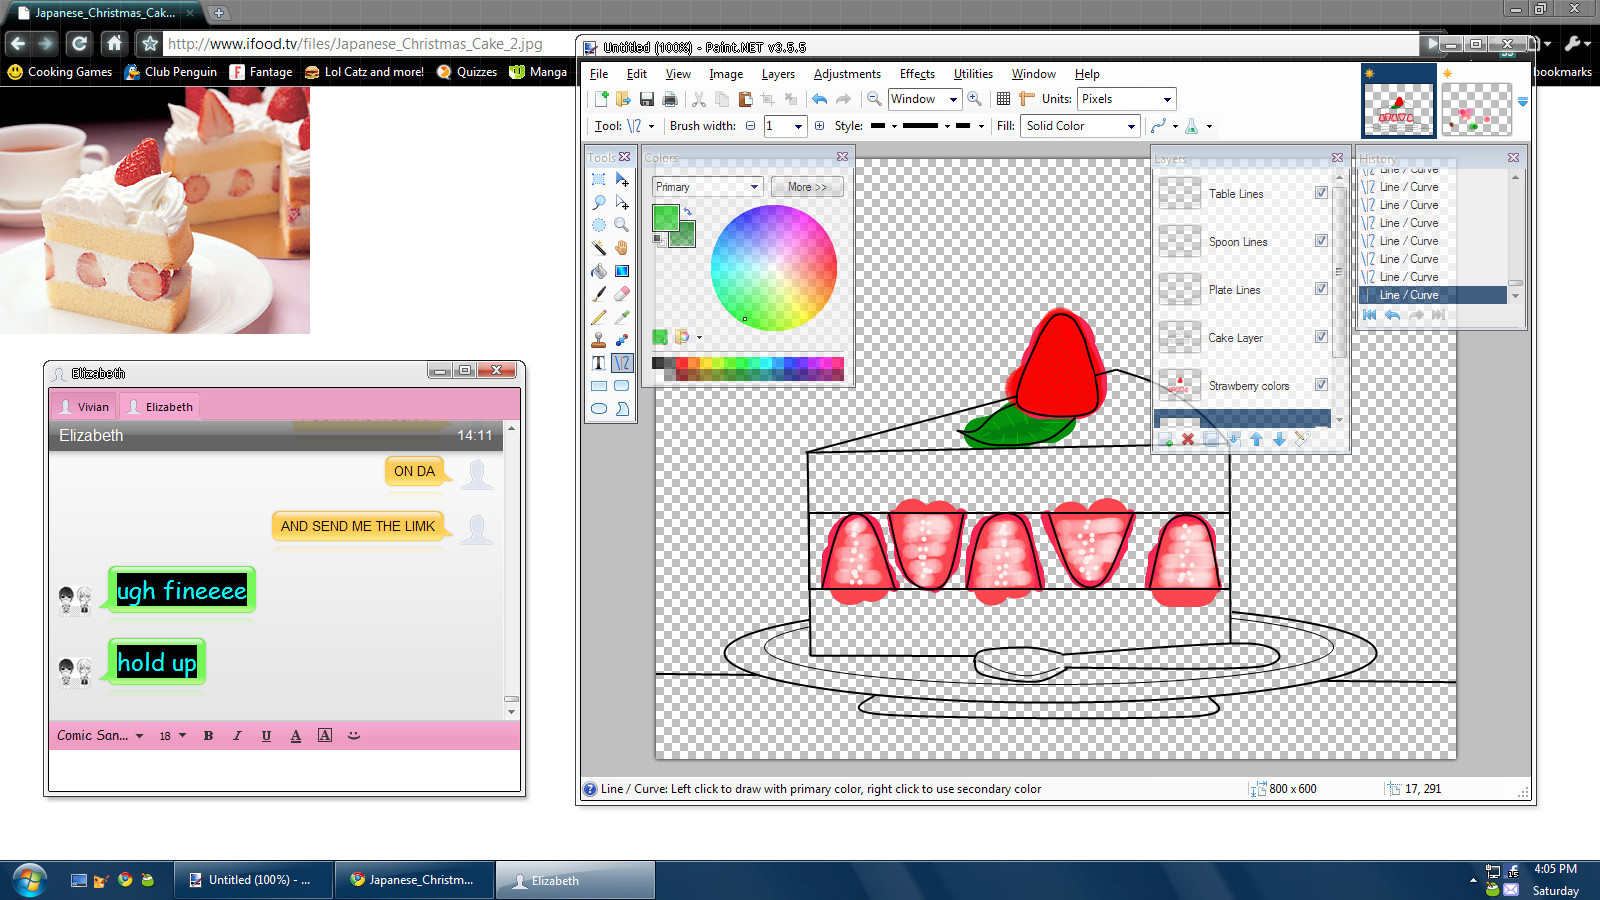This screenshot has height=900, width=1600.
Task: Toggle visibility of Spoon Lines layer
Action: click(x=1321, y=241)
